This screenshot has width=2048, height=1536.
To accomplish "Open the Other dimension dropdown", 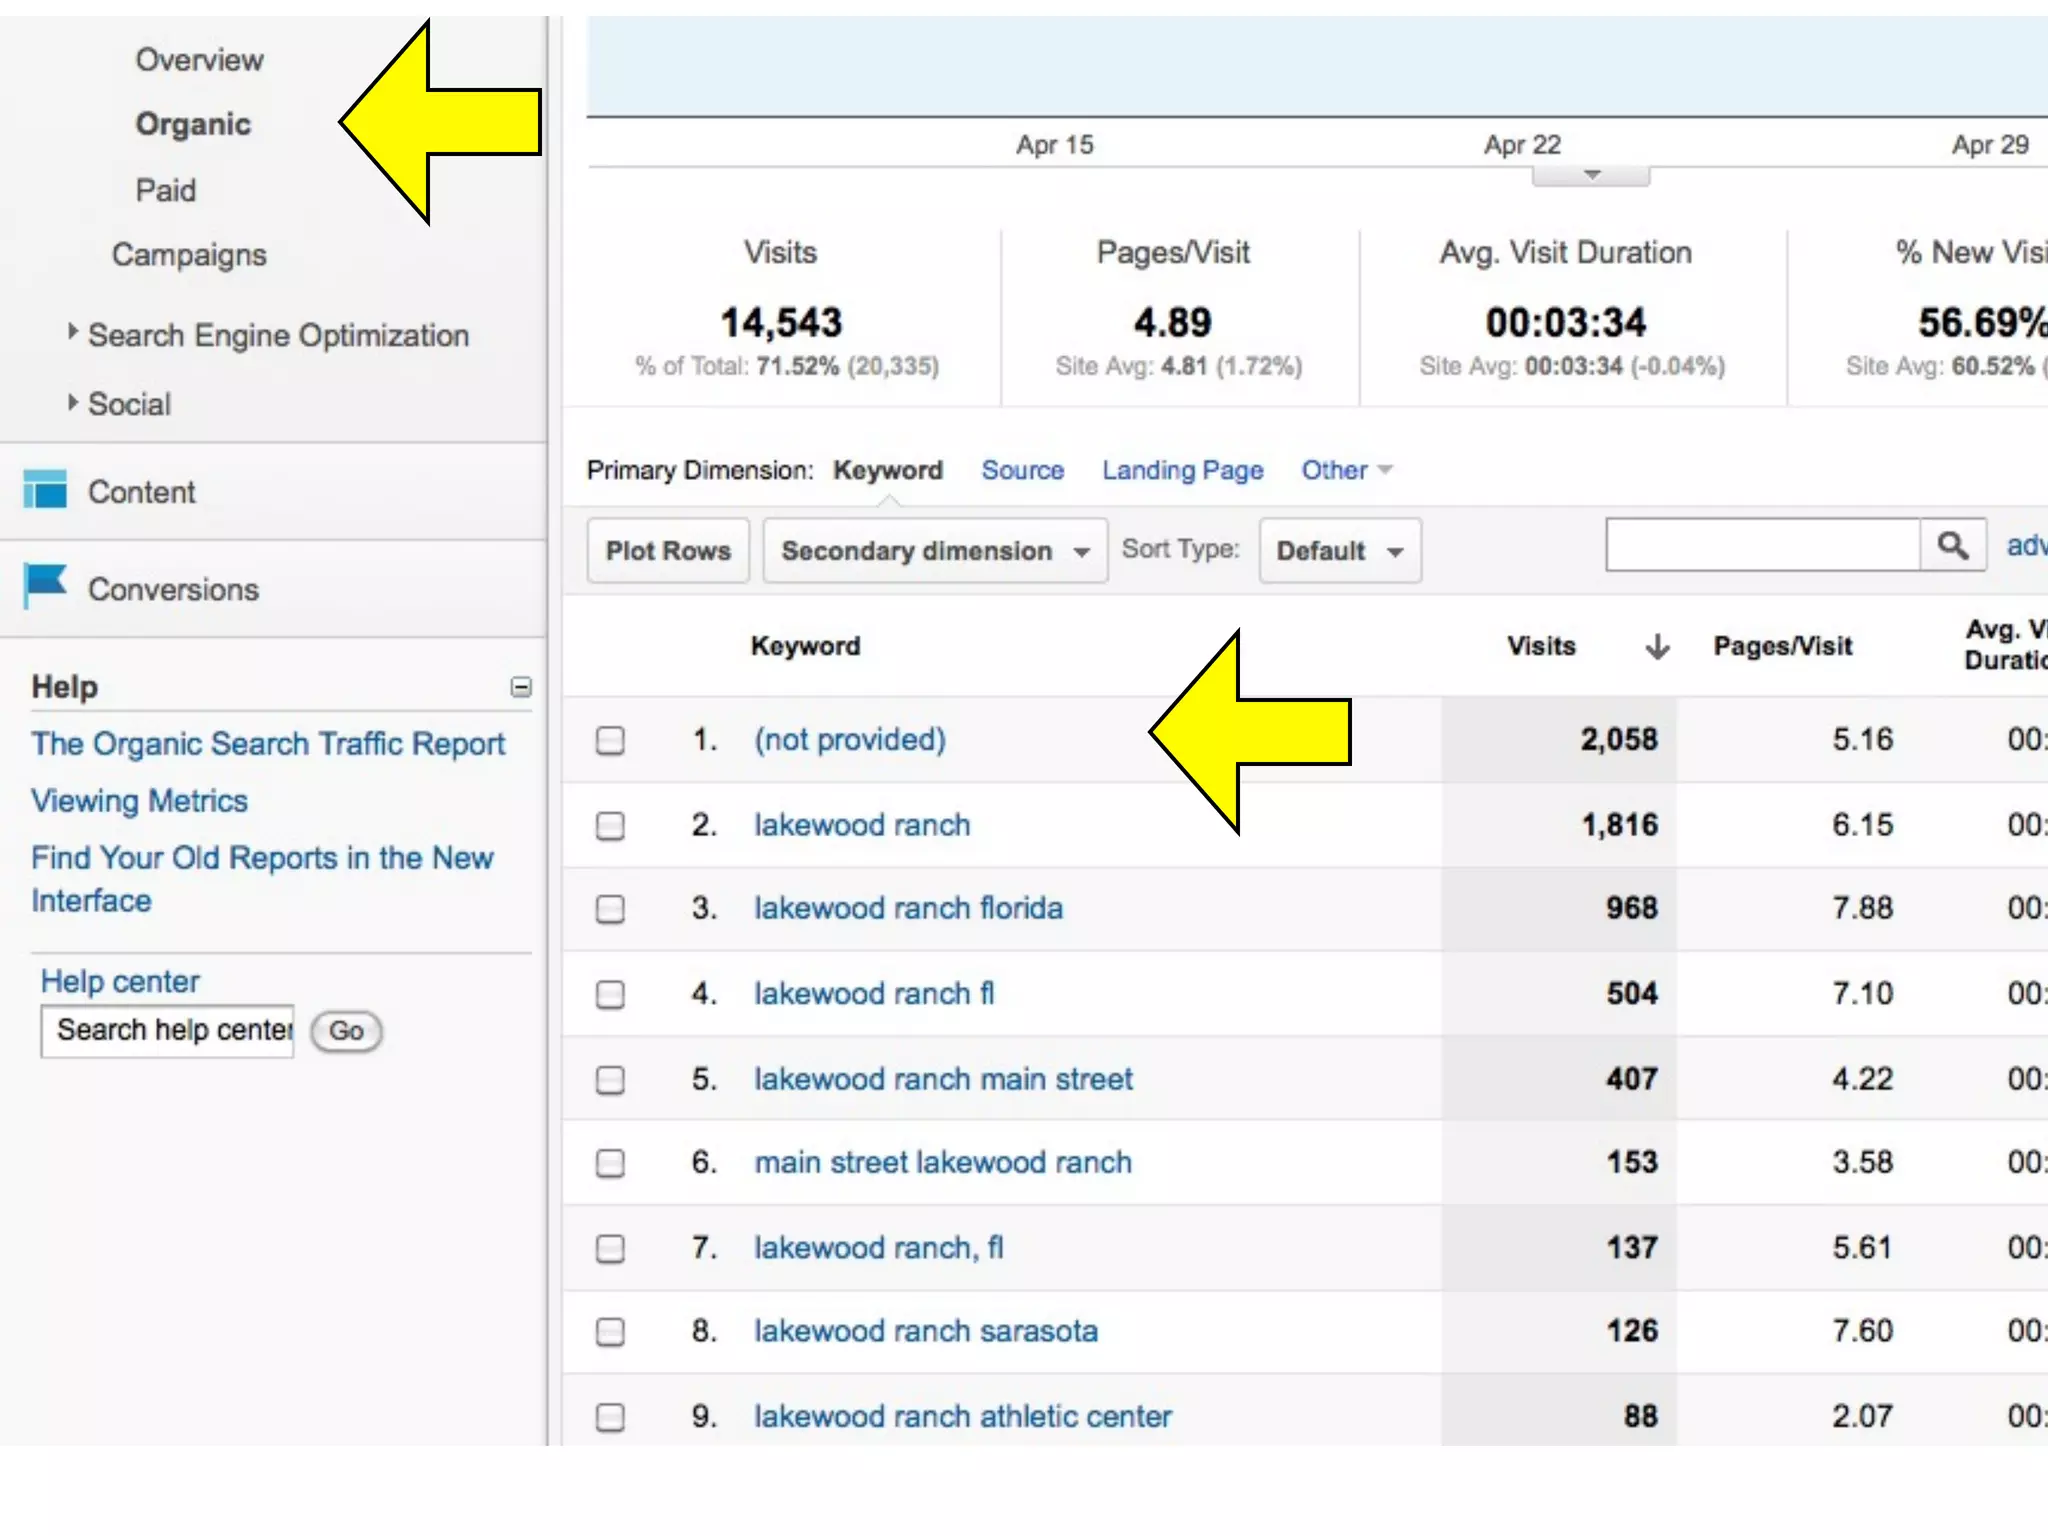I will pyautogui.click(x=1345, y=470).
